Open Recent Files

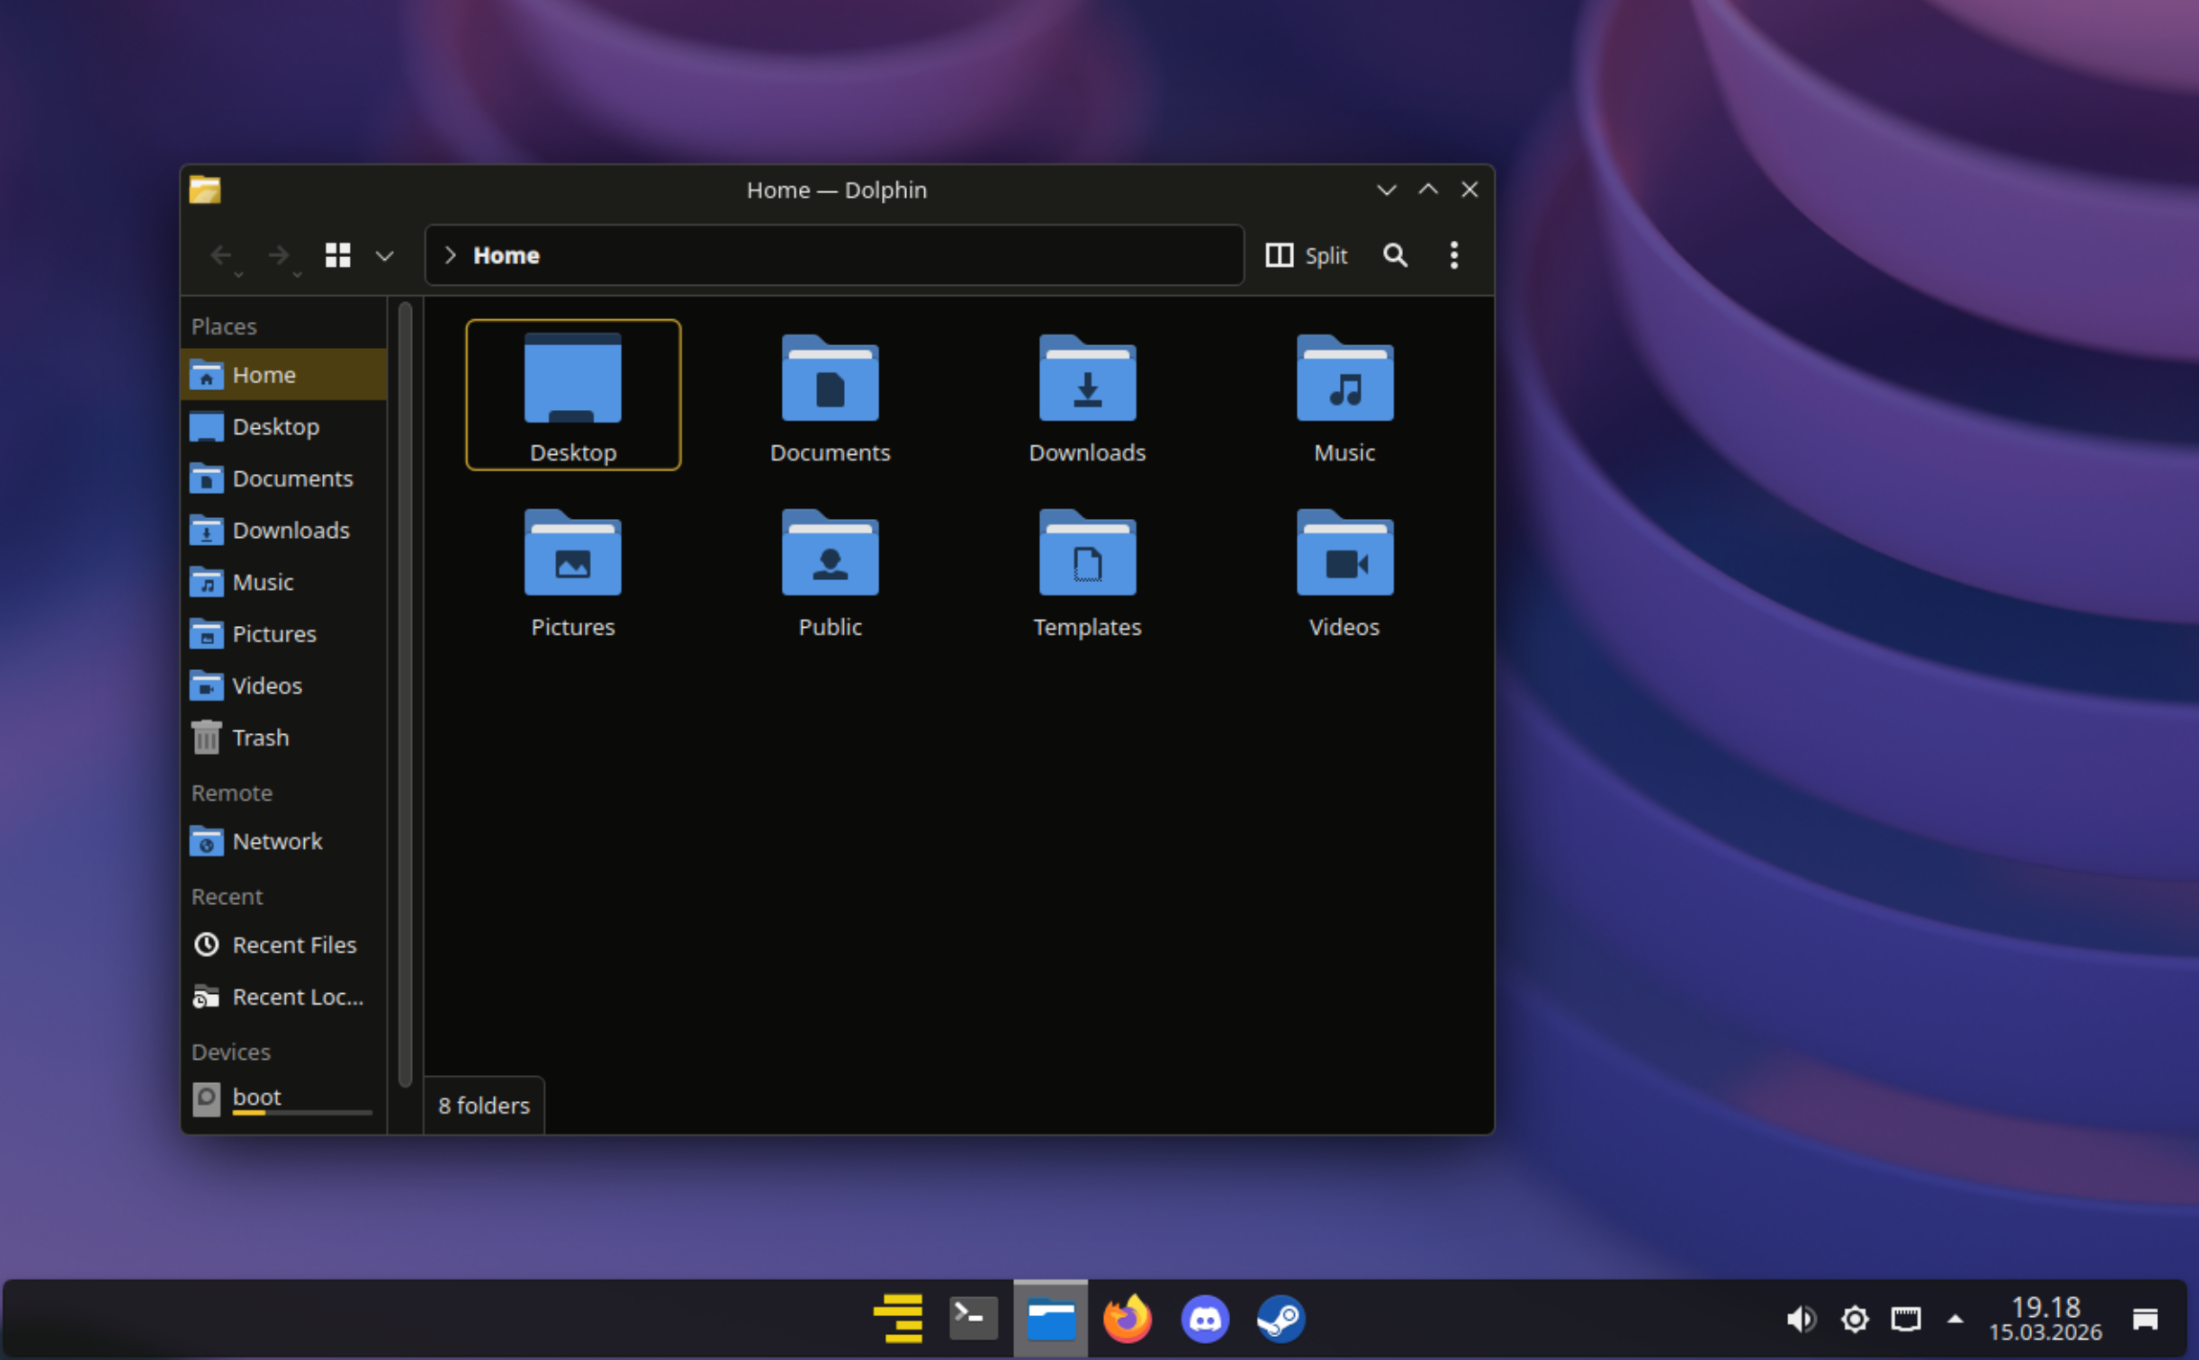[294, 944]
